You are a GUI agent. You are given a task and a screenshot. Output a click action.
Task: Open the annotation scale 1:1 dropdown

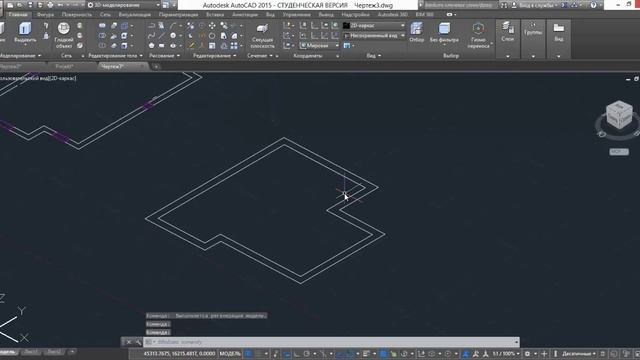tap(506, 354)
